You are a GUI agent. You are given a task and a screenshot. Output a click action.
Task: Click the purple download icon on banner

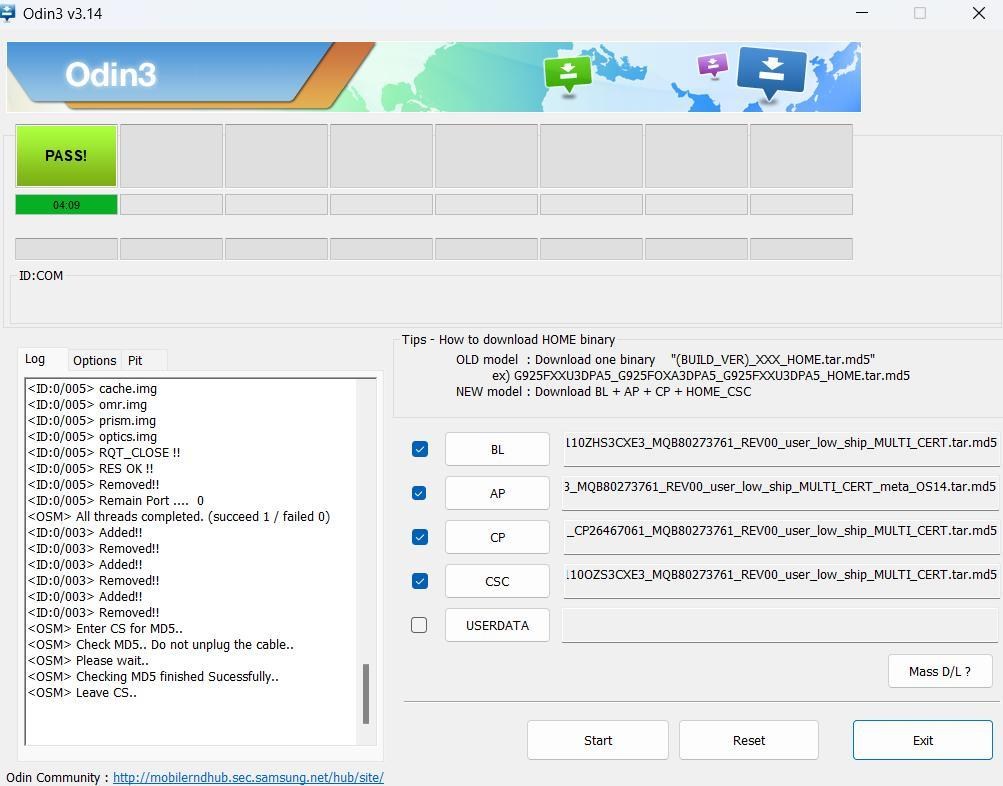click(713, 65)
